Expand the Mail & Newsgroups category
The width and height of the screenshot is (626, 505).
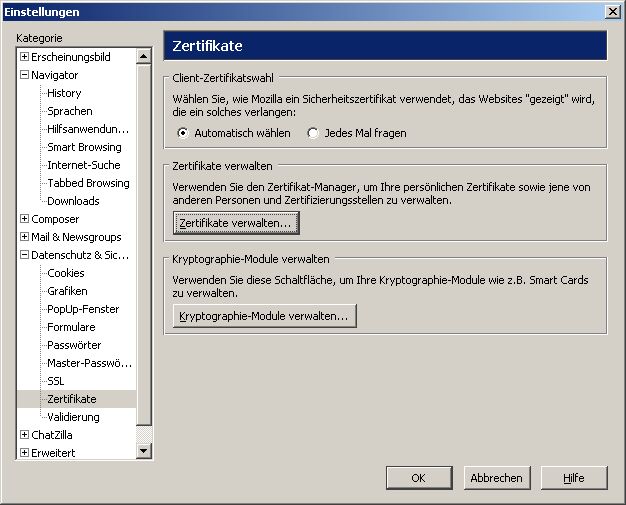(x=24, y=237)
